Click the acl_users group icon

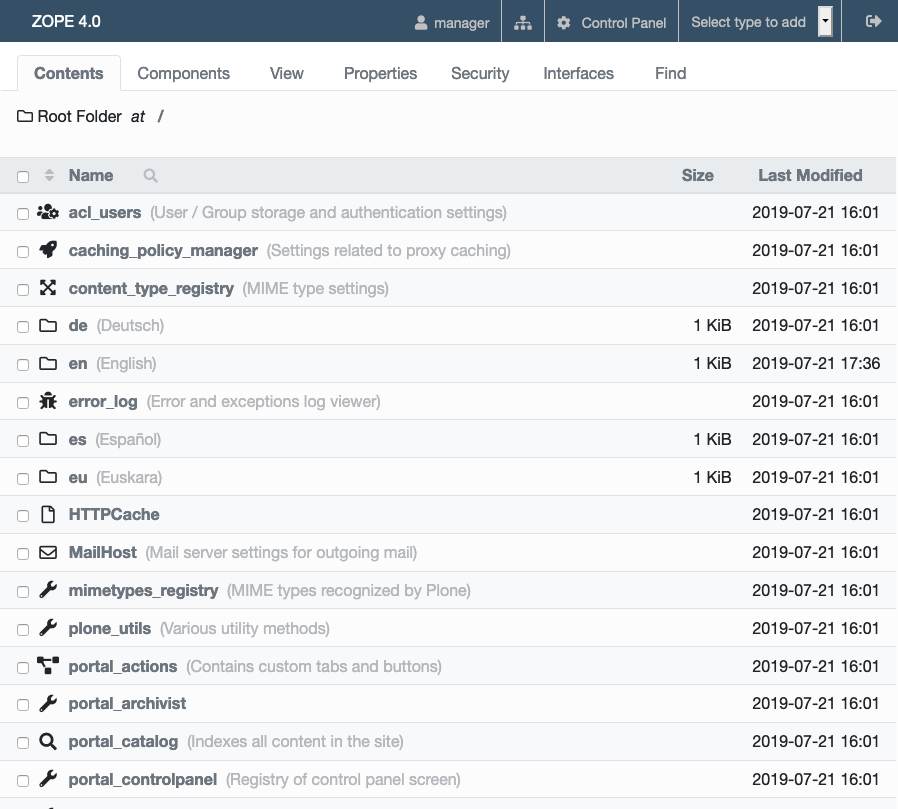[x=48, y=212]
